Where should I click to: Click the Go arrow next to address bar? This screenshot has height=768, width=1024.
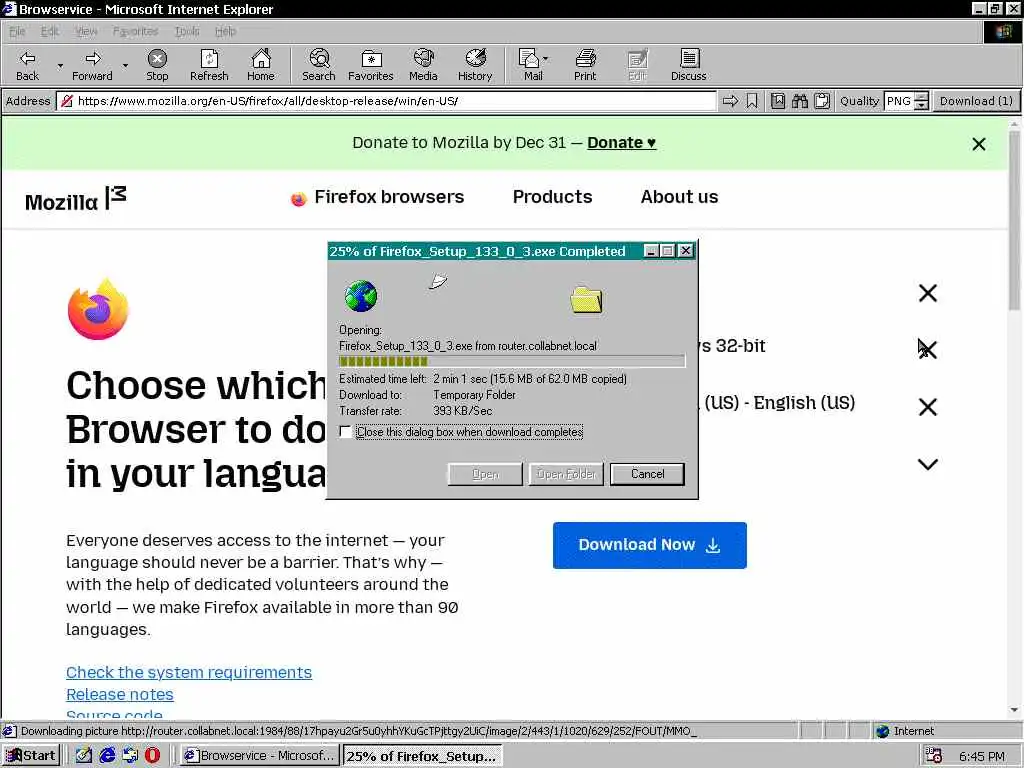point(730,101)
